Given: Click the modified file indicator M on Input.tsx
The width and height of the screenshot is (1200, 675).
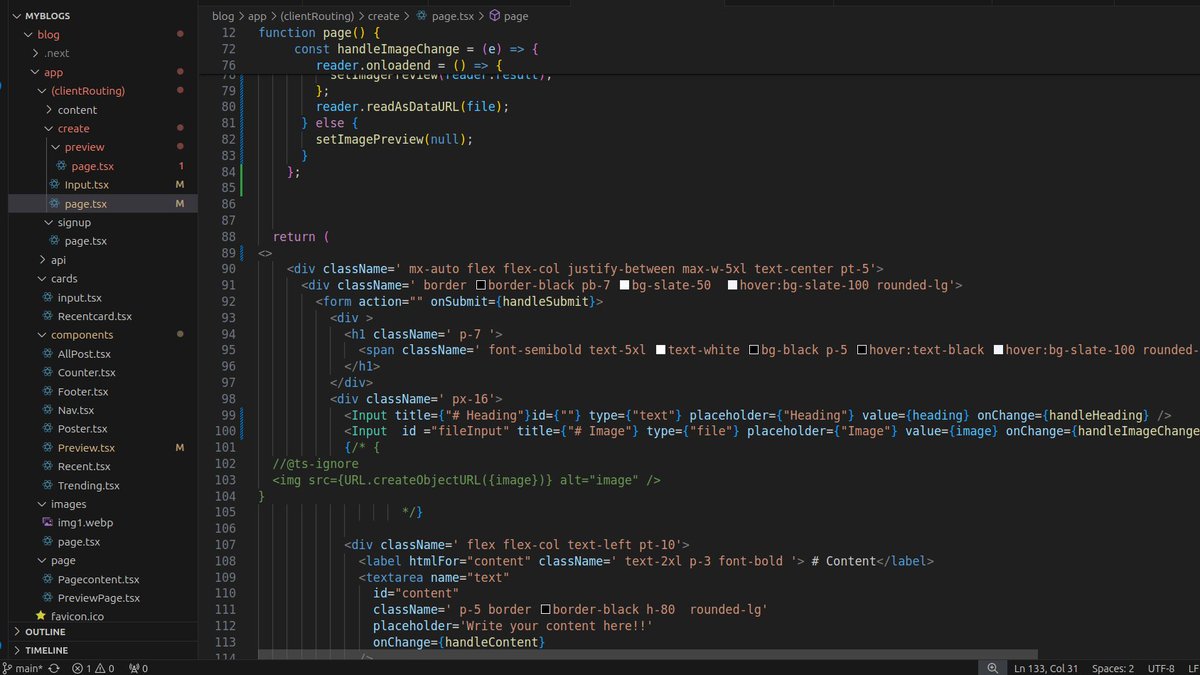Looking at the screenshot, I should pos(182,184).
